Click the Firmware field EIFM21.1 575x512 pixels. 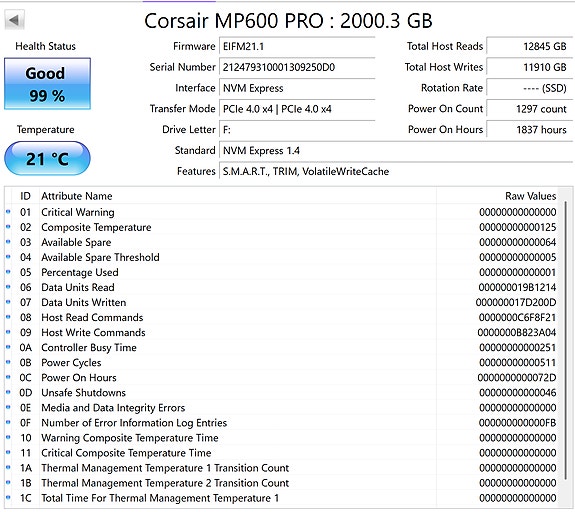297,47
